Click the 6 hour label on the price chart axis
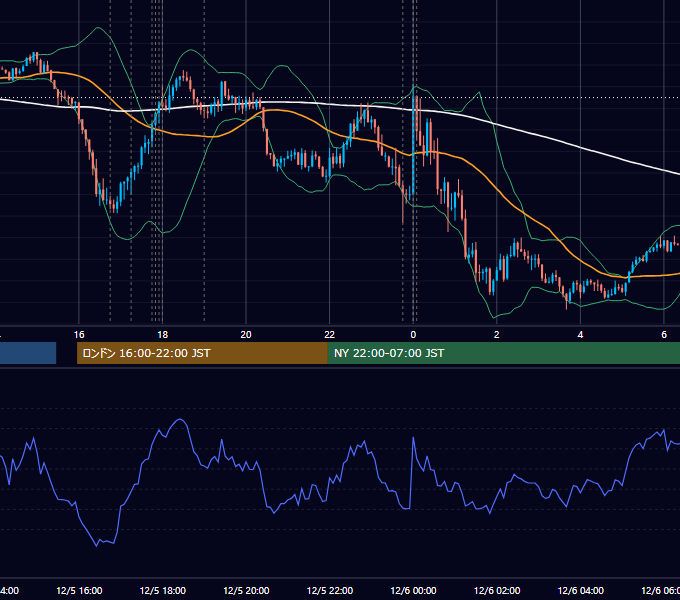 pos(664,335)
